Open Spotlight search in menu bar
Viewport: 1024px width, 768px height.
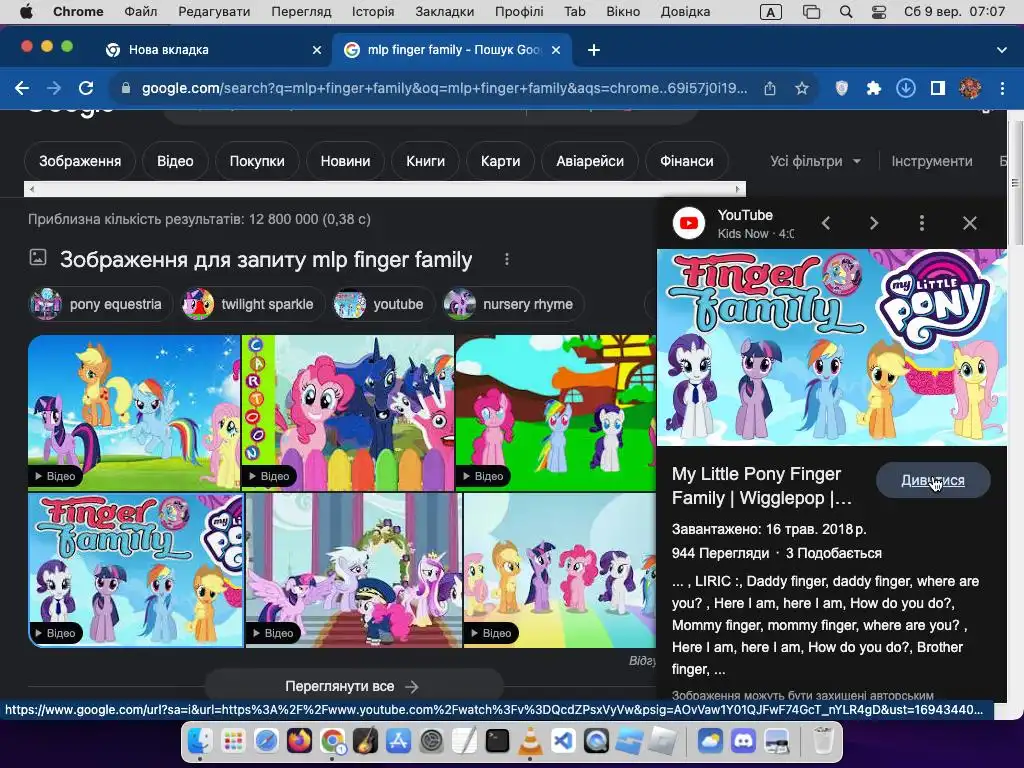pos(846,12)
